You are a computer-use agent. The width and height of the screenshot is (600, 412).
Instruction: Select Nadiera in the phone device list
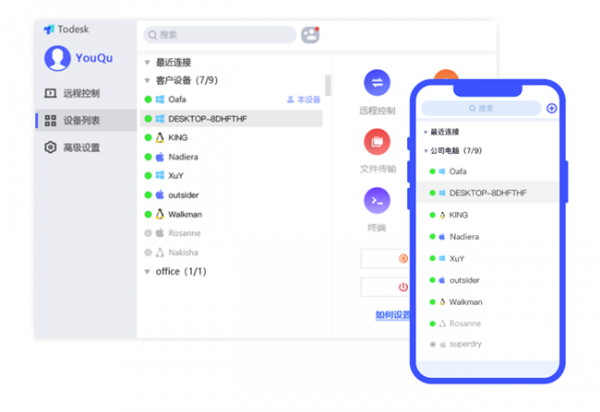488,237
